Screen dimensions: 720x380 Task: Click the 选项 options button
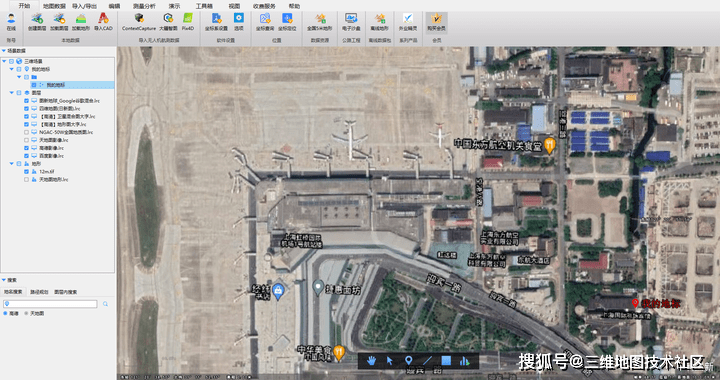[239, 22]
